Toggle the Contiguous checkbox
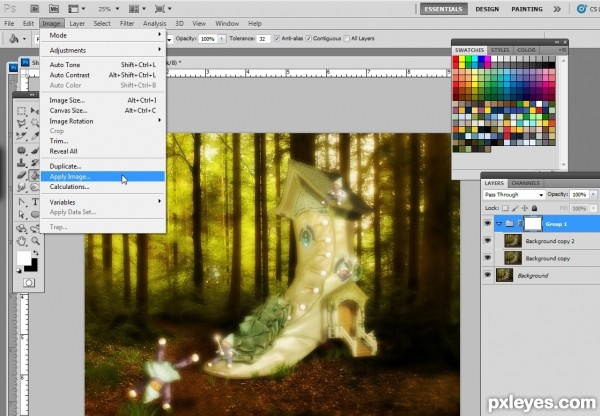This screenshot has height=416, width=600. click(x=308, y=39)
